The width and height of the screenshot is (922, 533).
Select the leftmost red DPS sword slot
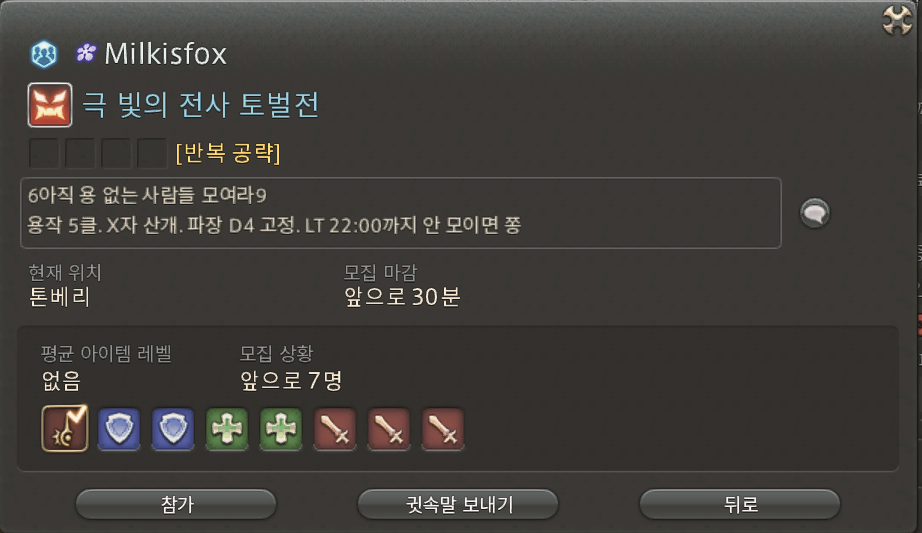(x=335, y=429)
